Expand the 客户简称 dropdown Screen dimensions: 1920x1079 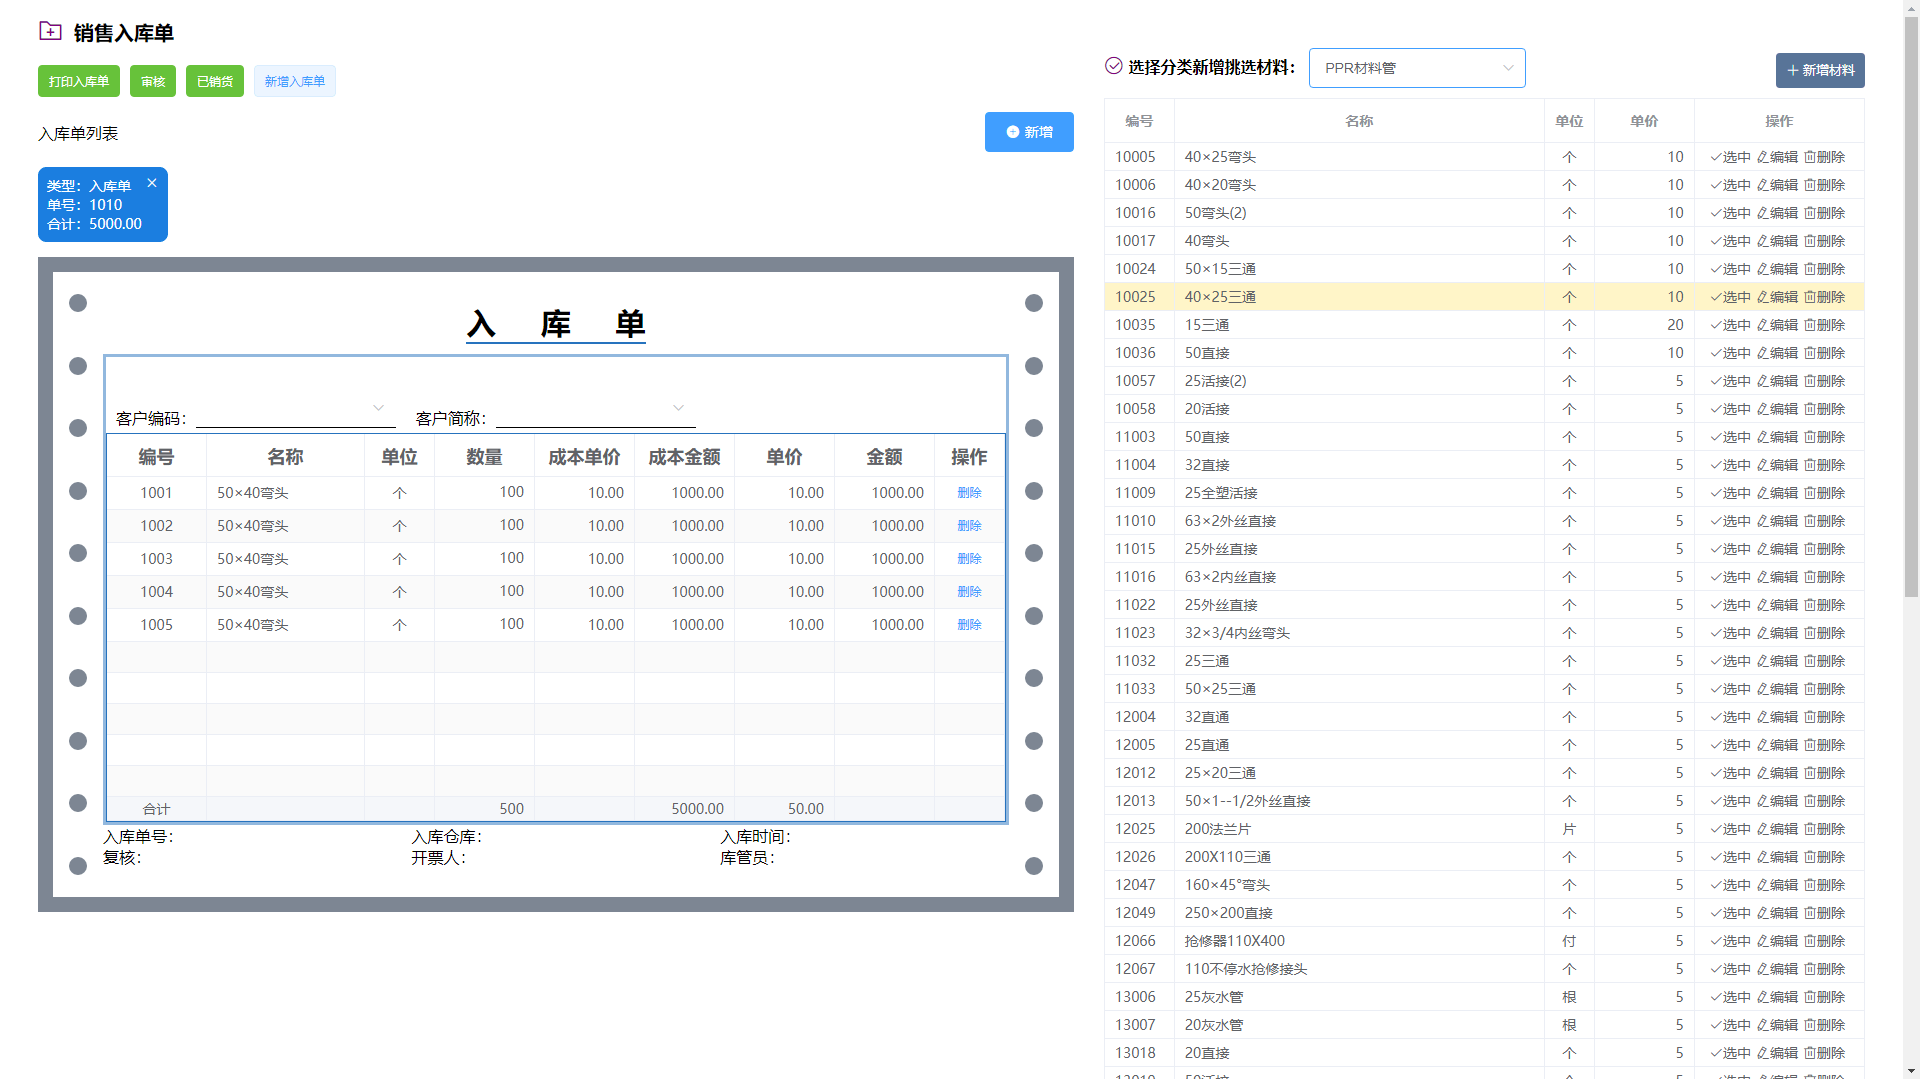(678, 408)
